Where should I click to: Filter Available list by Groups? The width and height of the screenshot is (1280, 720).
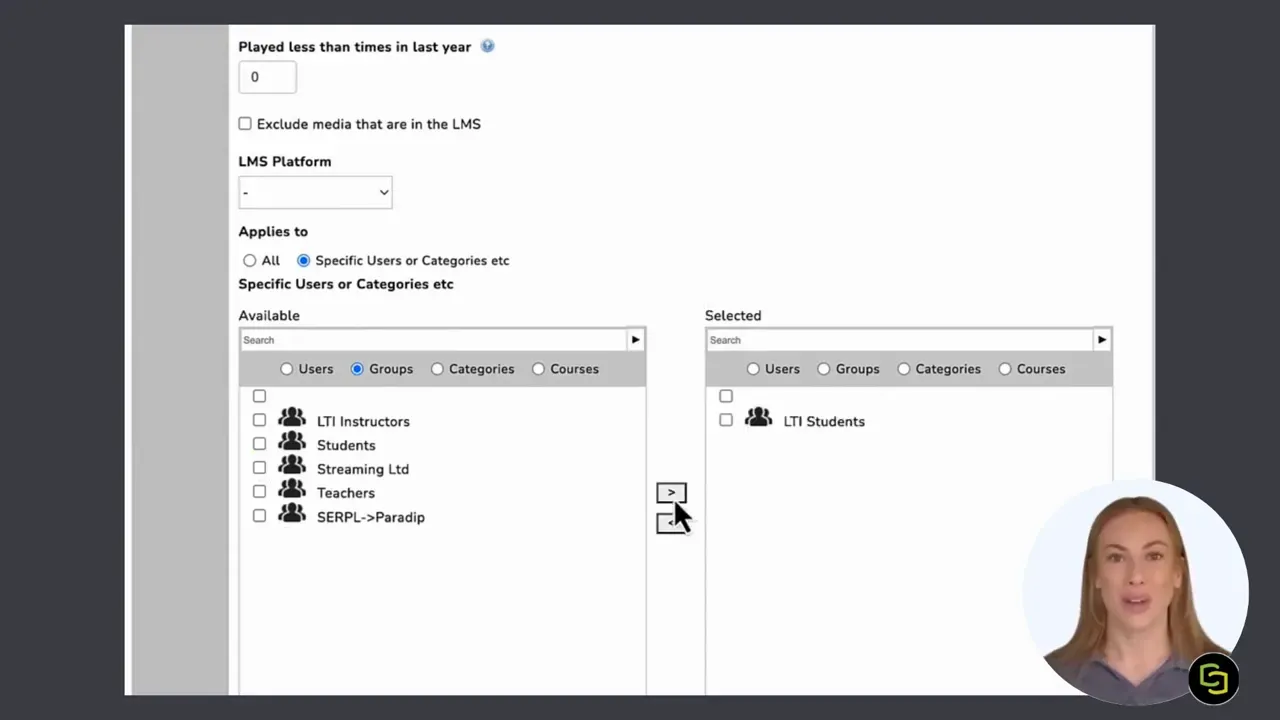[357, 369]
